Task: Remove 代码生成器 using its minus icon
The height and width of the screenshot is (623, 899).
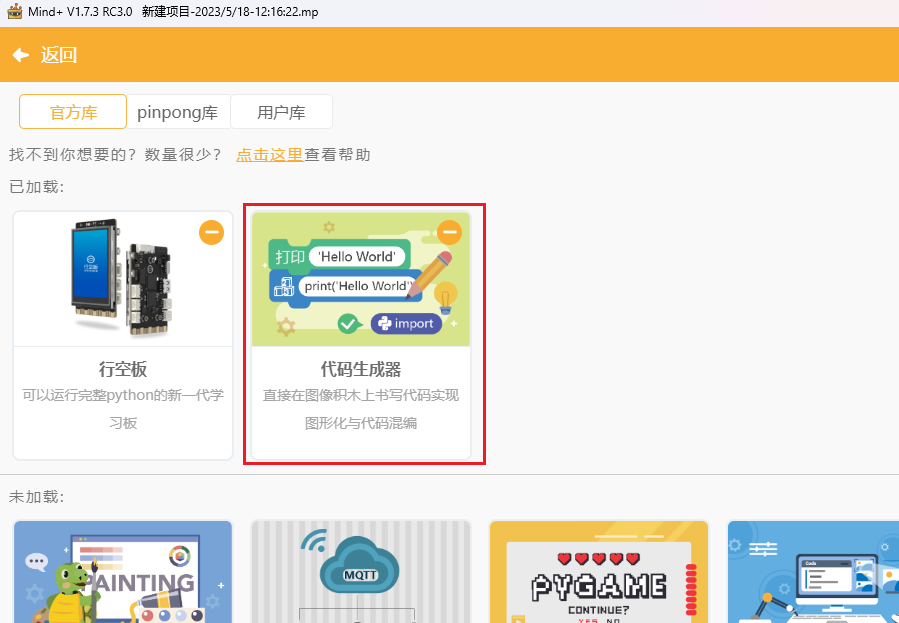Action: (x=450, y=233)
